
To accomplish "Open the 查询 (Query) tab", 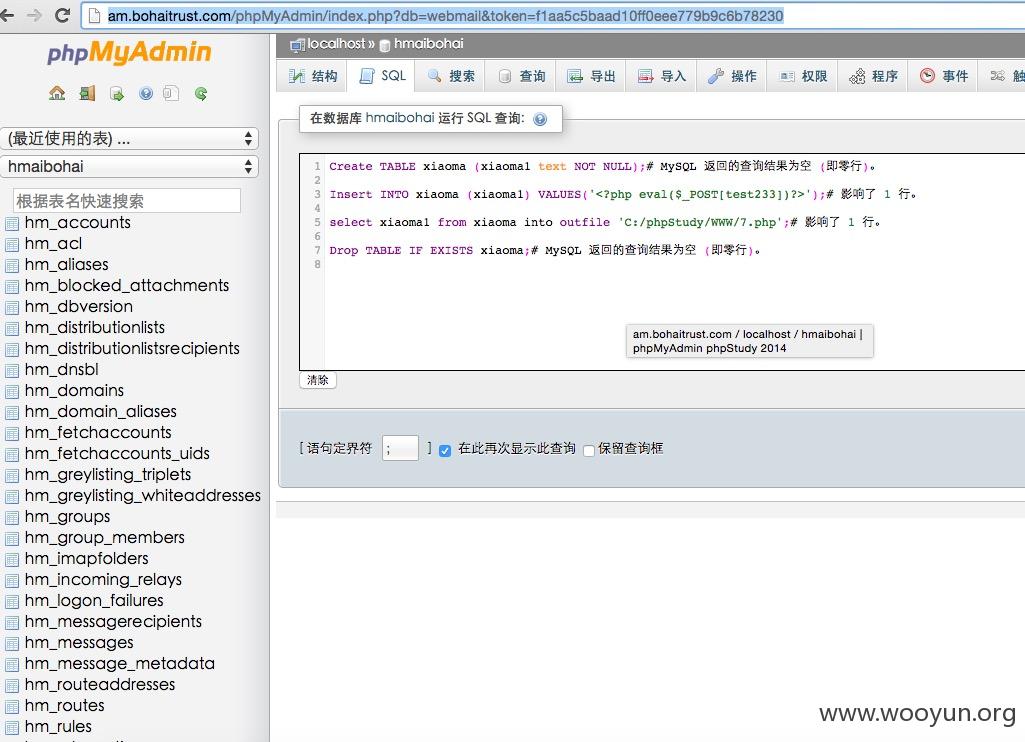I will (x=522, y=76).
